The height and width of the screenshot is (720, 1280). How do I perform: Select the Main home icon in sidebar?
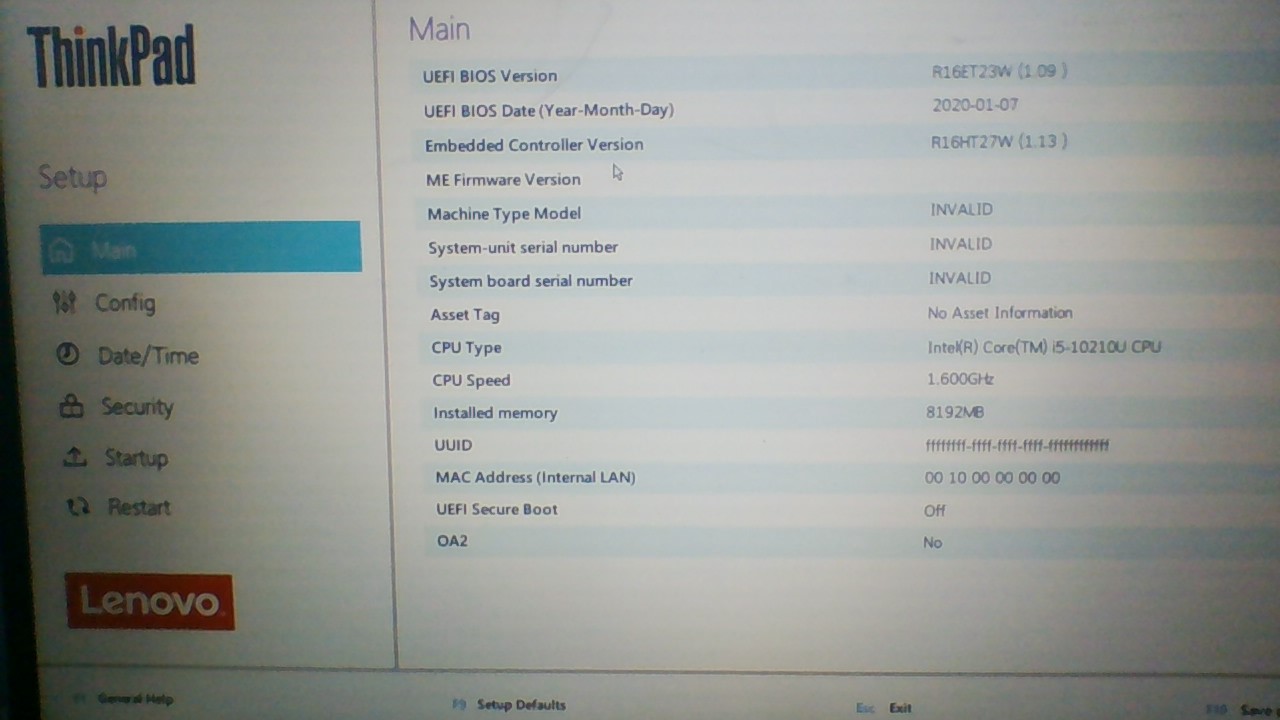(62, 250)
